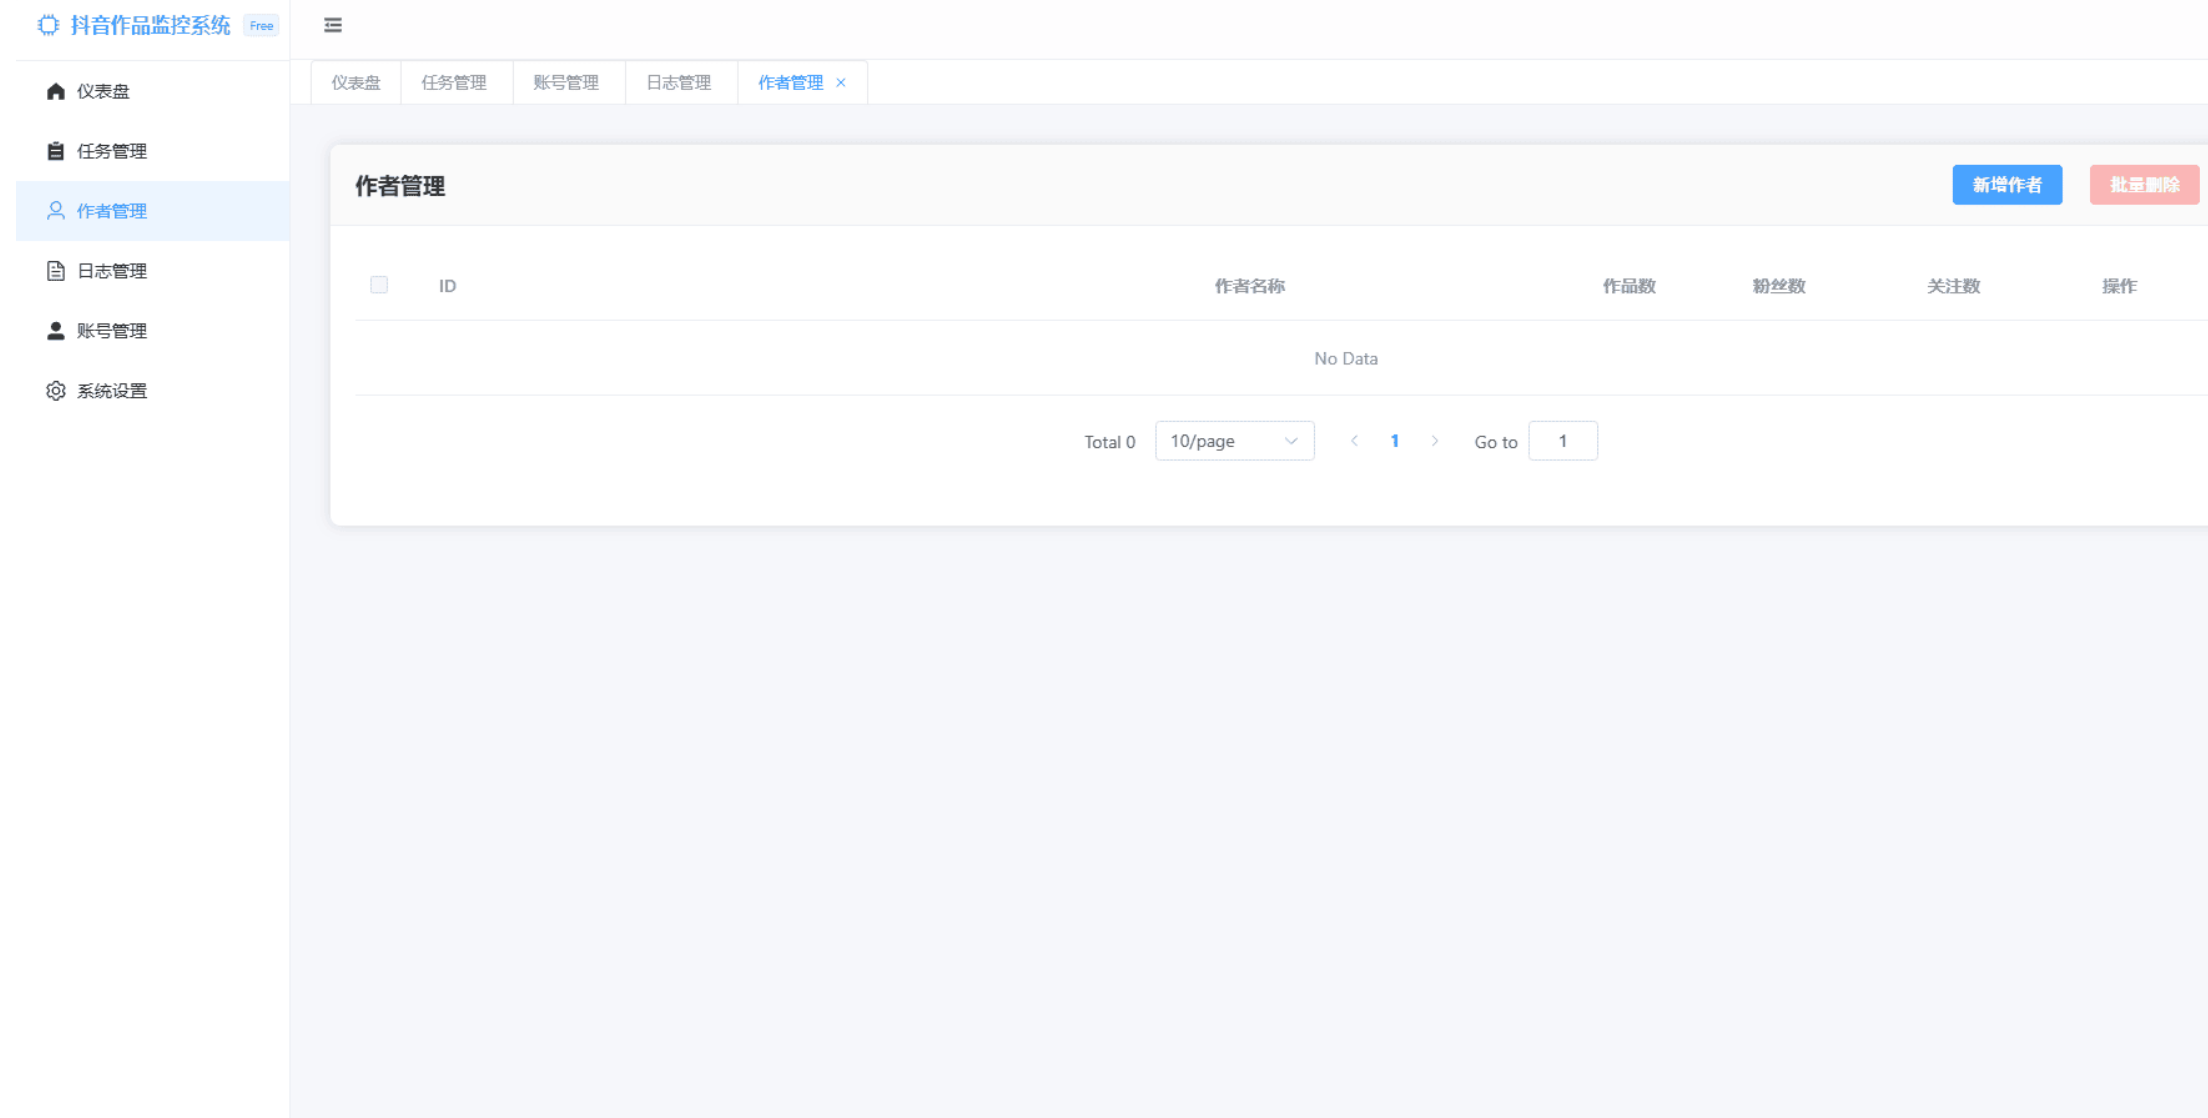This screenshot has width=2208, height=1118.
Task: Click the user outline icon for 作者管理
Action: [x=56, y=211]
